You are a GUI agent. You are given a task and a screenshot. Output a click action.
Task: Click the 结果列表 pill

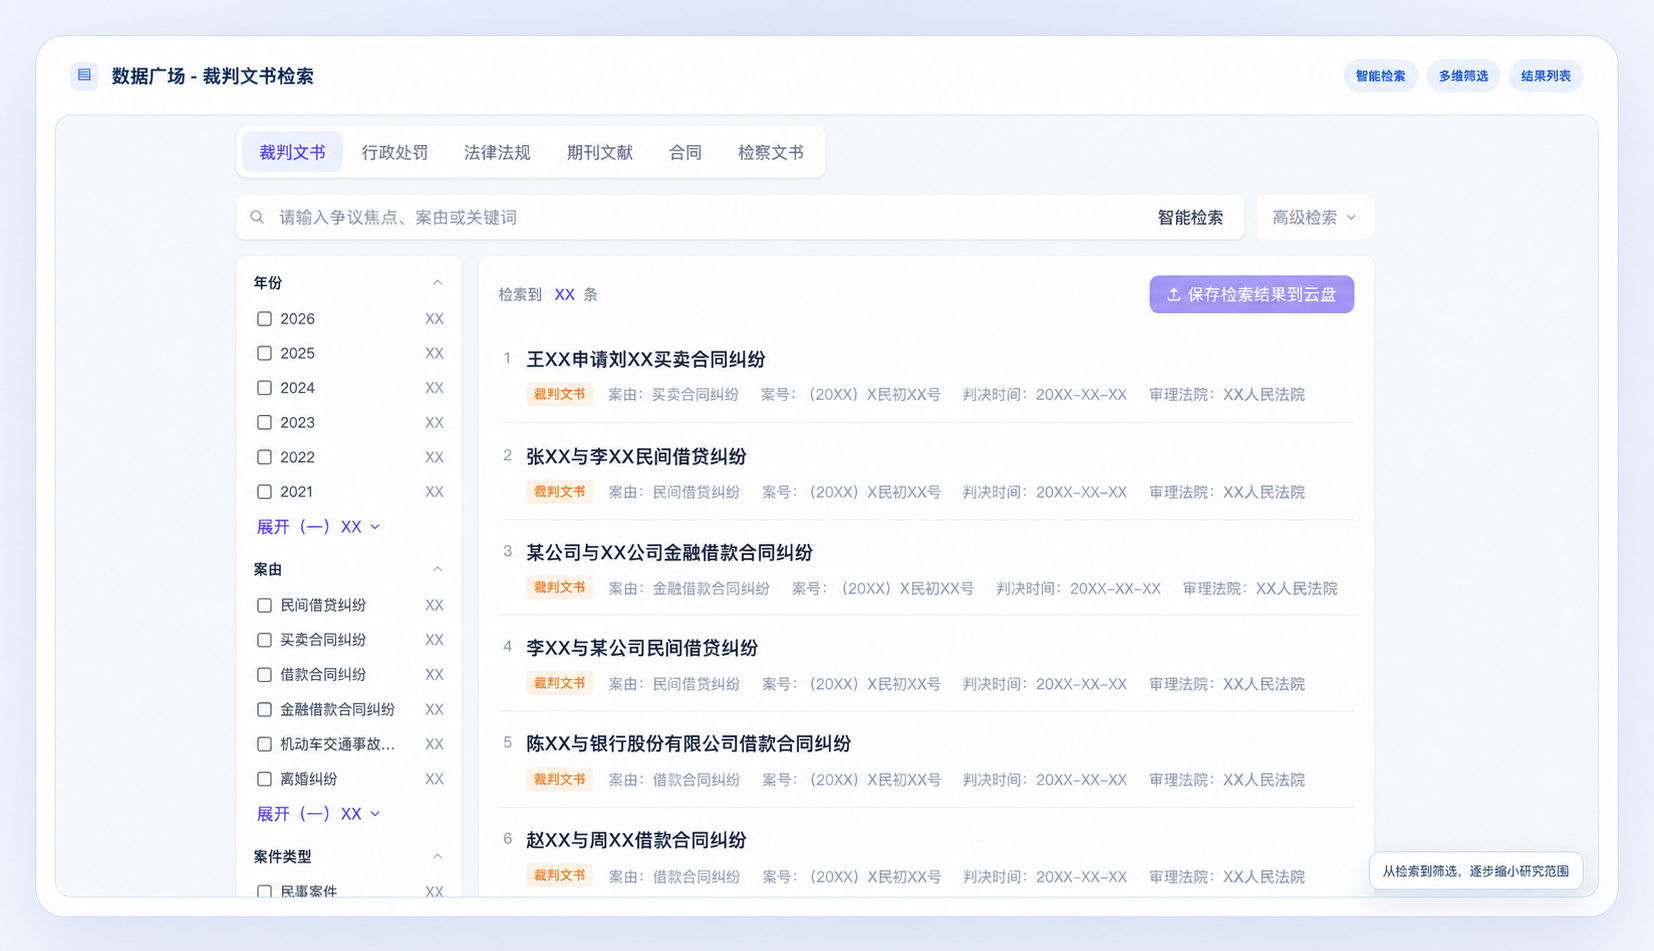(1546, 76)
